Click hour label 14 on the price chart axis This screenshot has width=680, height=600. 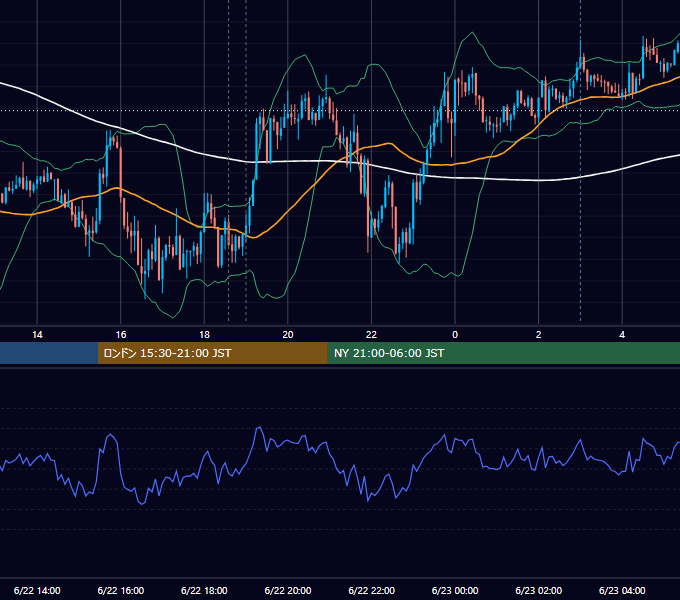click(37, 335)
